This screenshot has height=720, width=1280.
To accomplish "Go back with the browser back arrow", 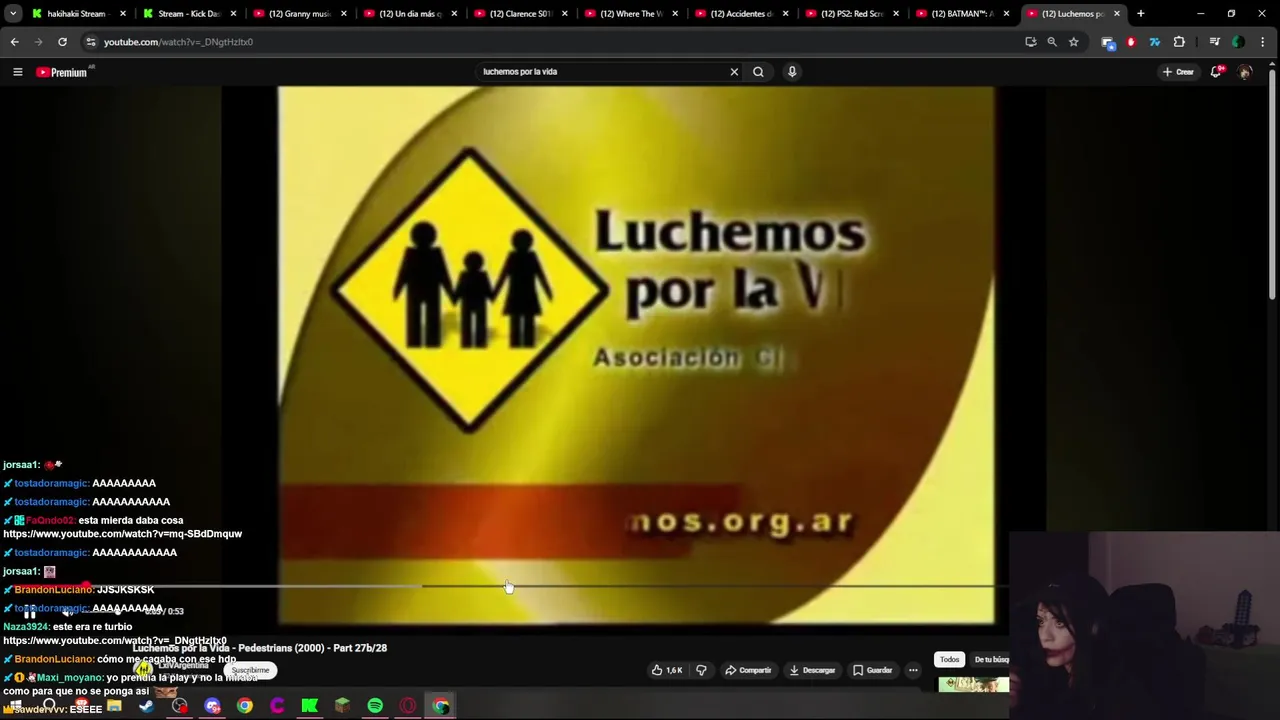I will (x=14, y=42).
